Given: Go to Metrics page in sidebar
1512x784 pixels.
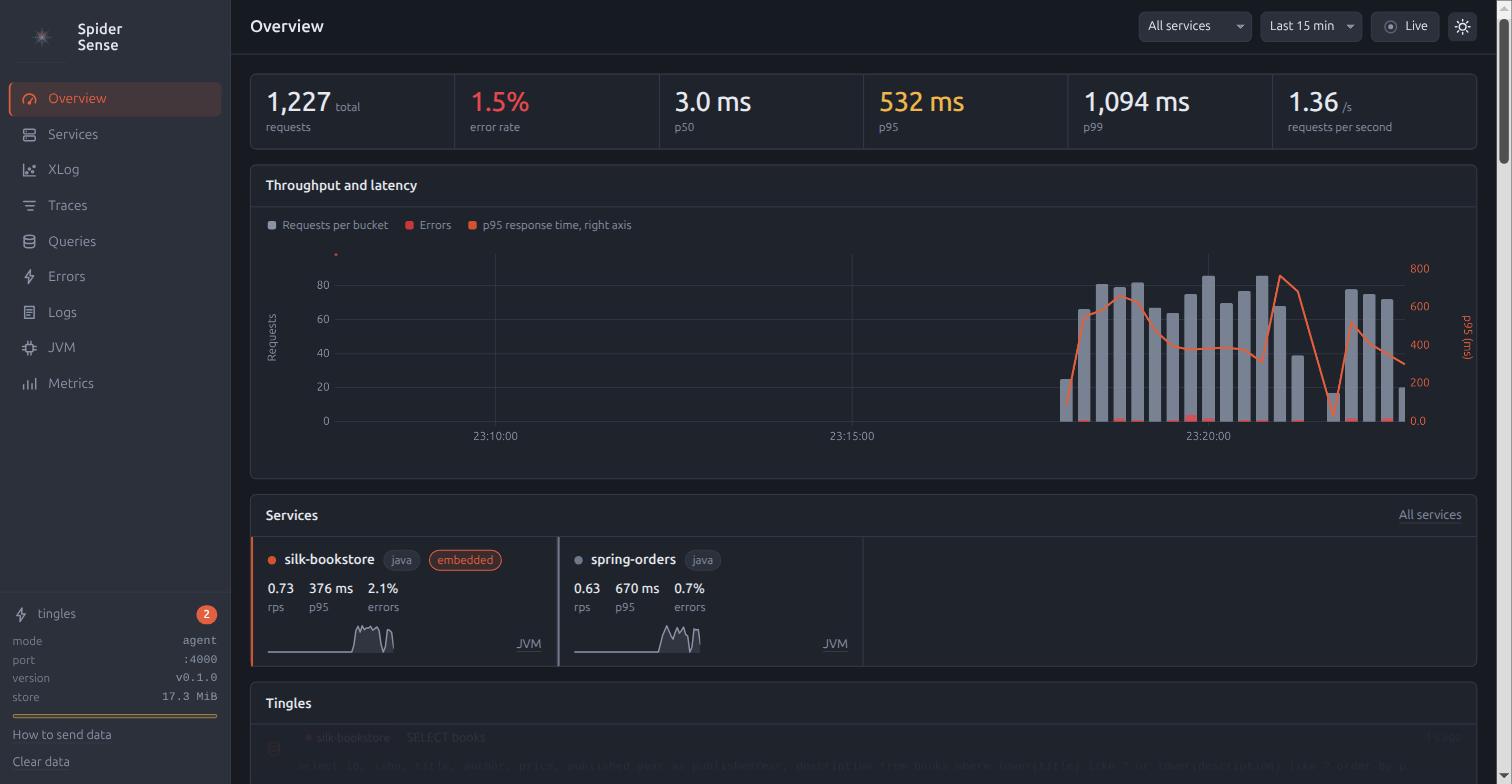Looking at the screenshot, I should click(x=115, y=383).
